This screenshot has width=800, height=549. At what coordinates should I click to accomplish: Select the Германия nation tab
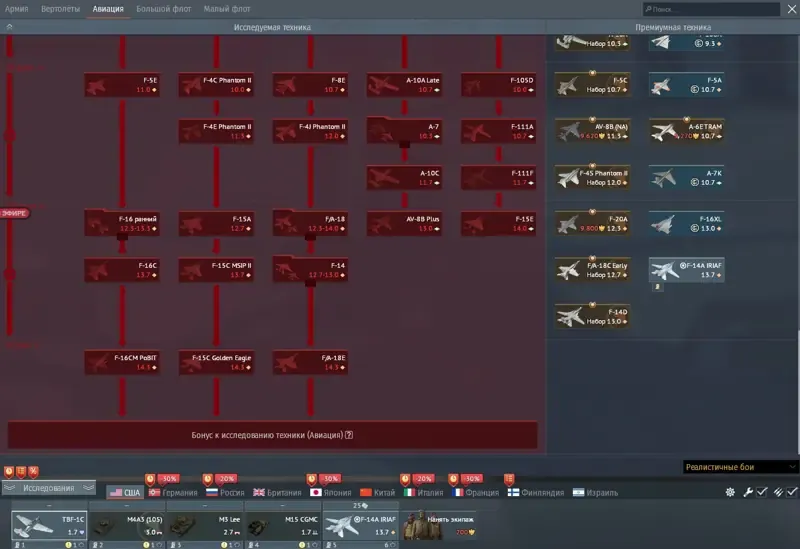(x=173, y=492)
